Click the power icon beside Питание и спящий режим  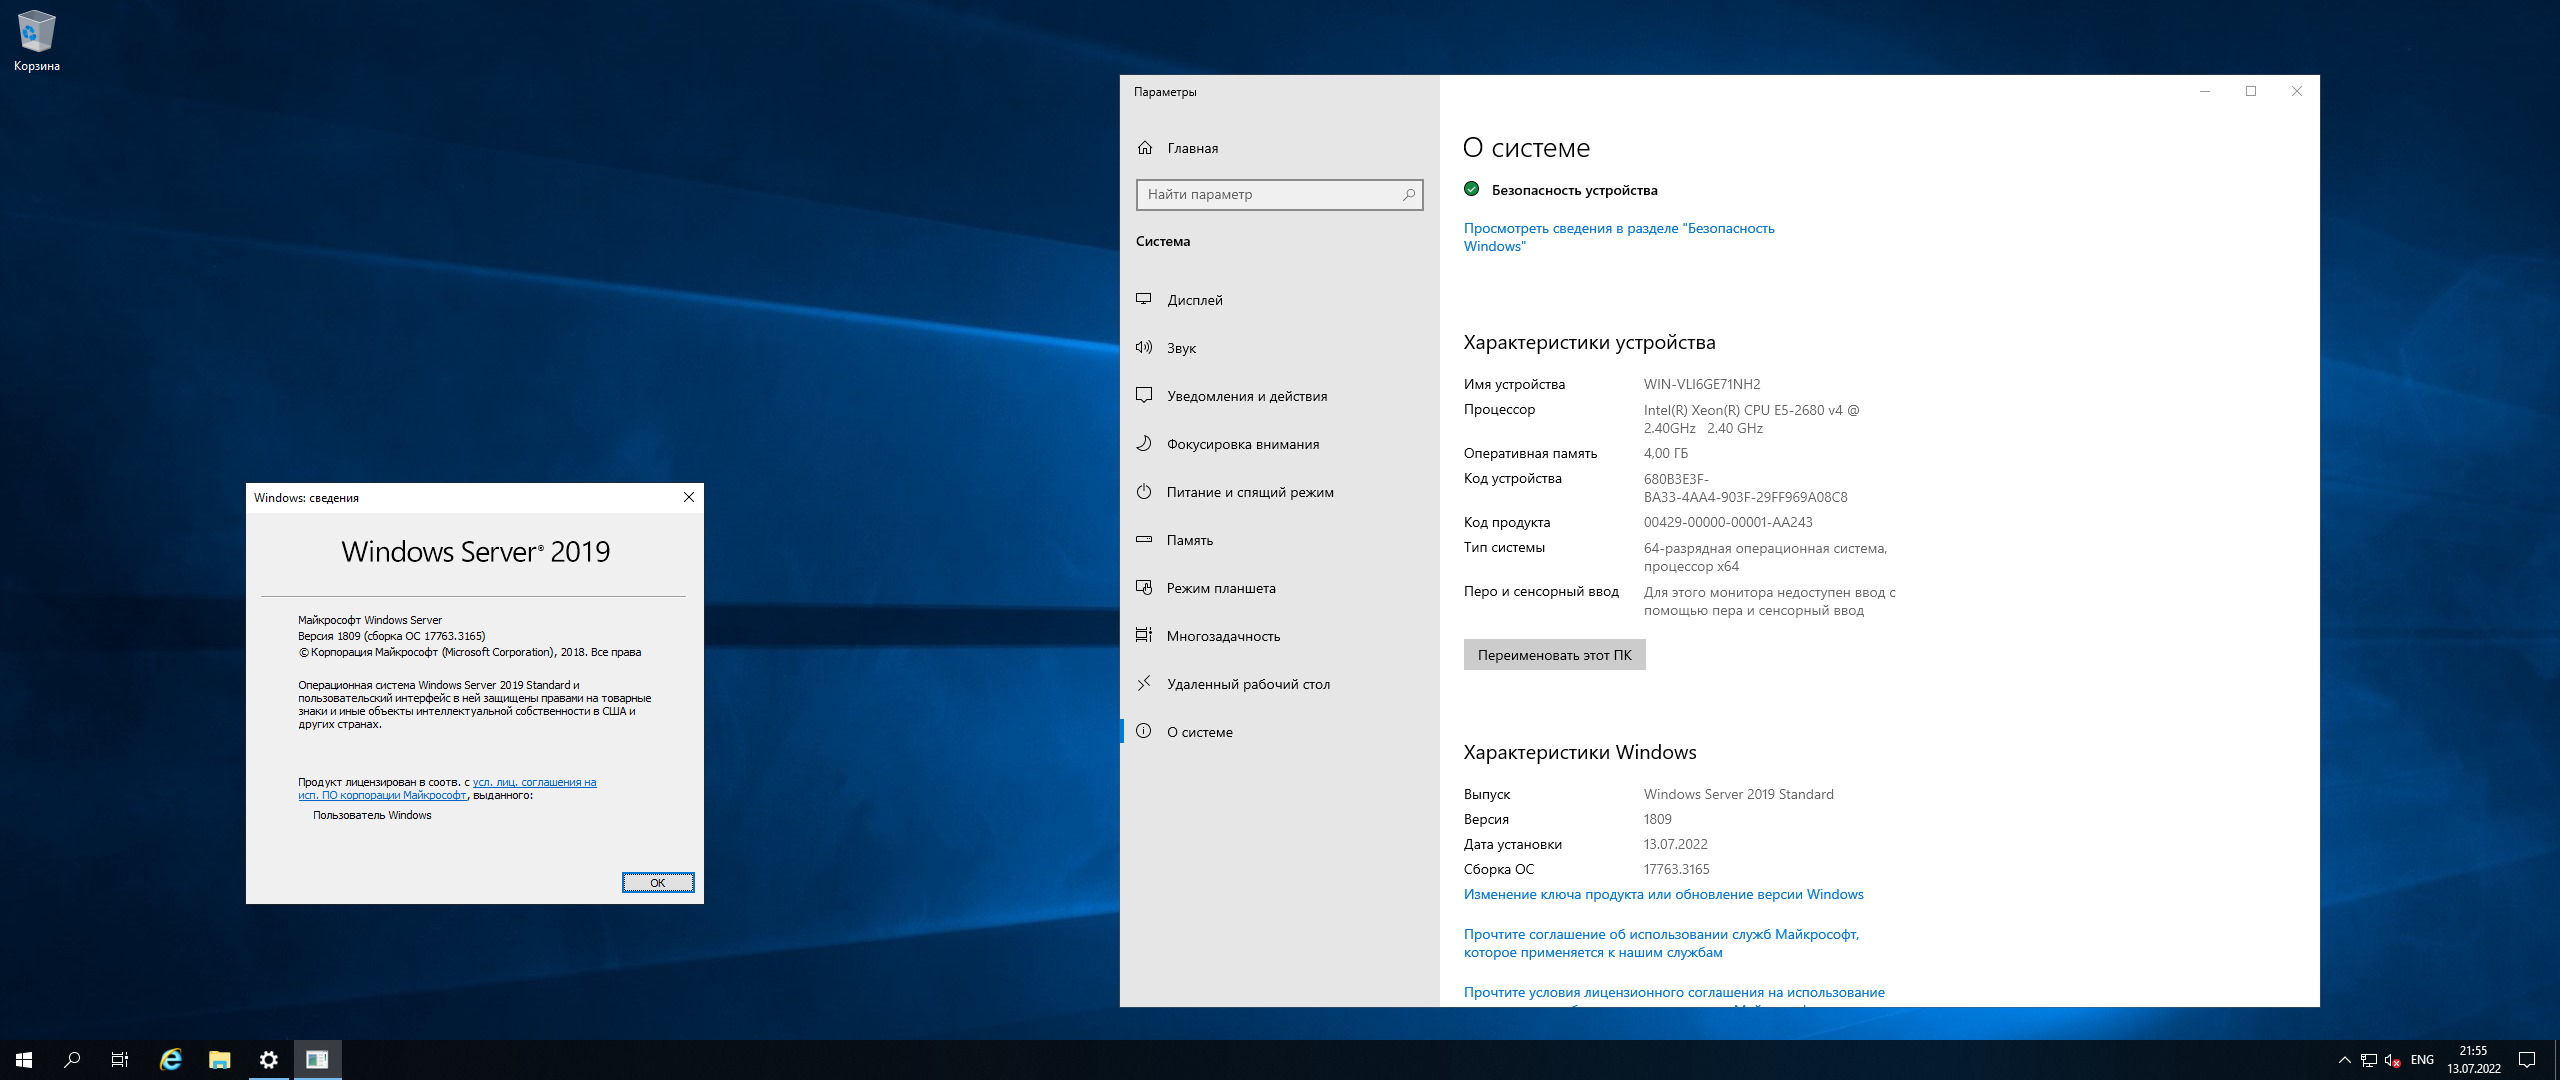(1144, 491)
